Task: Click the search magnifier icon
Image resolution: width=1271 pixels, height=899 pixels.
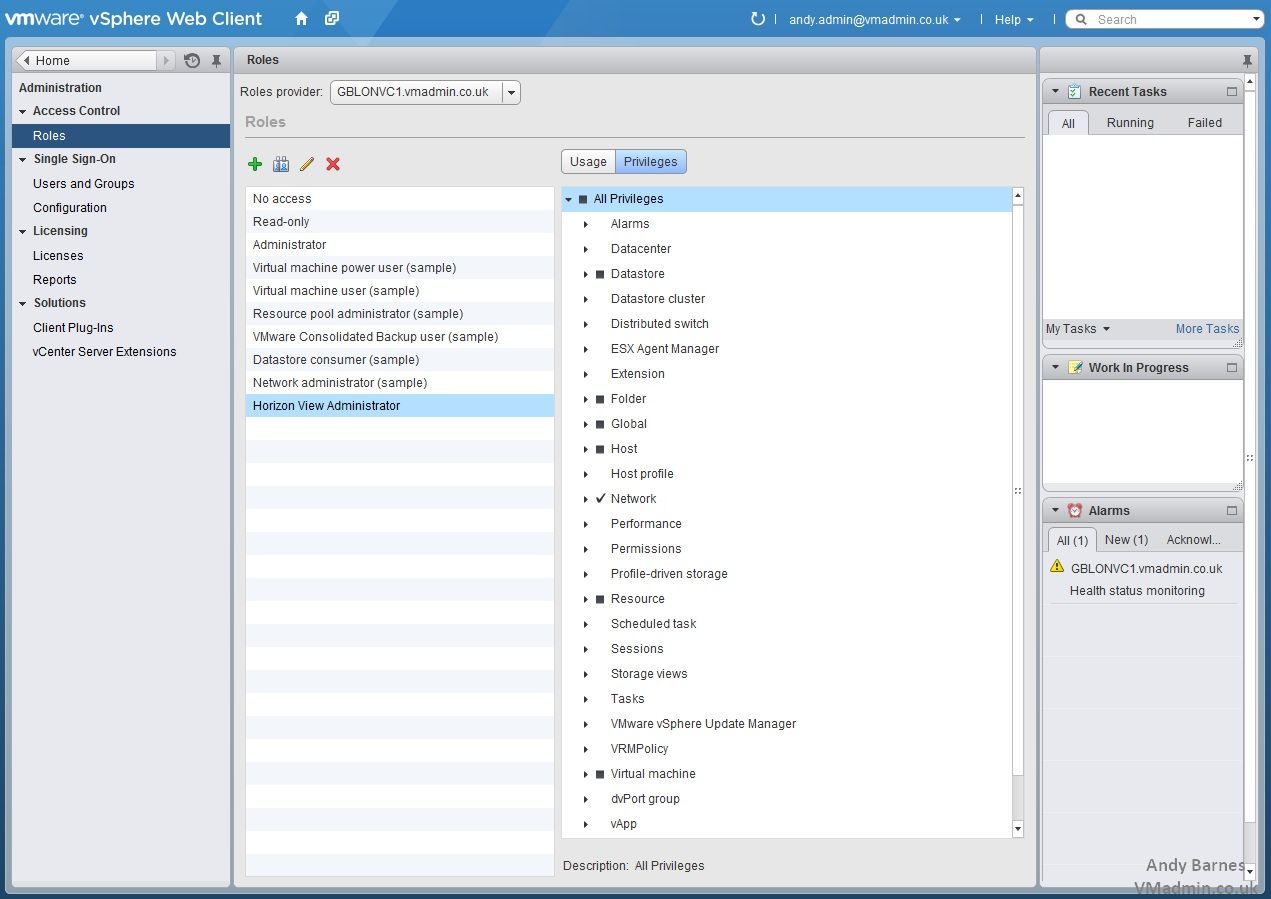Action: [1081, 20]
